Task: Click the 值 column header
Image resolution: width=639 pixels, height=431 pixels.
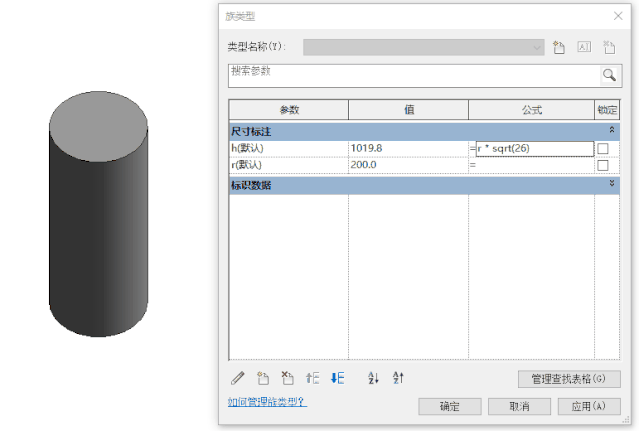Action: point(409,110)
